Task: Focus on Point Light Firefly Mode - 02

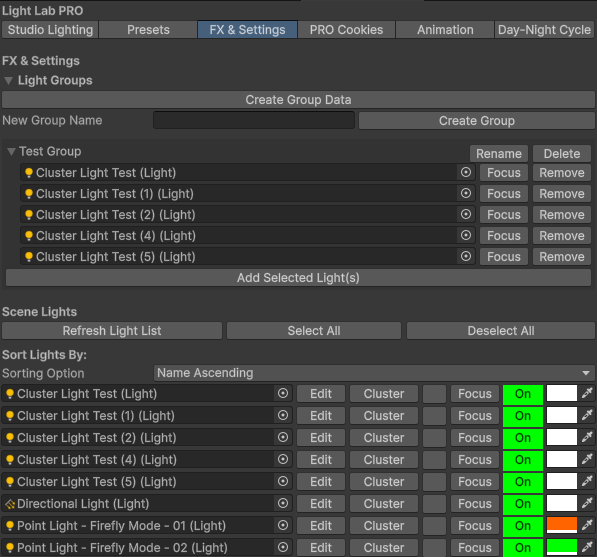Action: click(x=475, y=548)
